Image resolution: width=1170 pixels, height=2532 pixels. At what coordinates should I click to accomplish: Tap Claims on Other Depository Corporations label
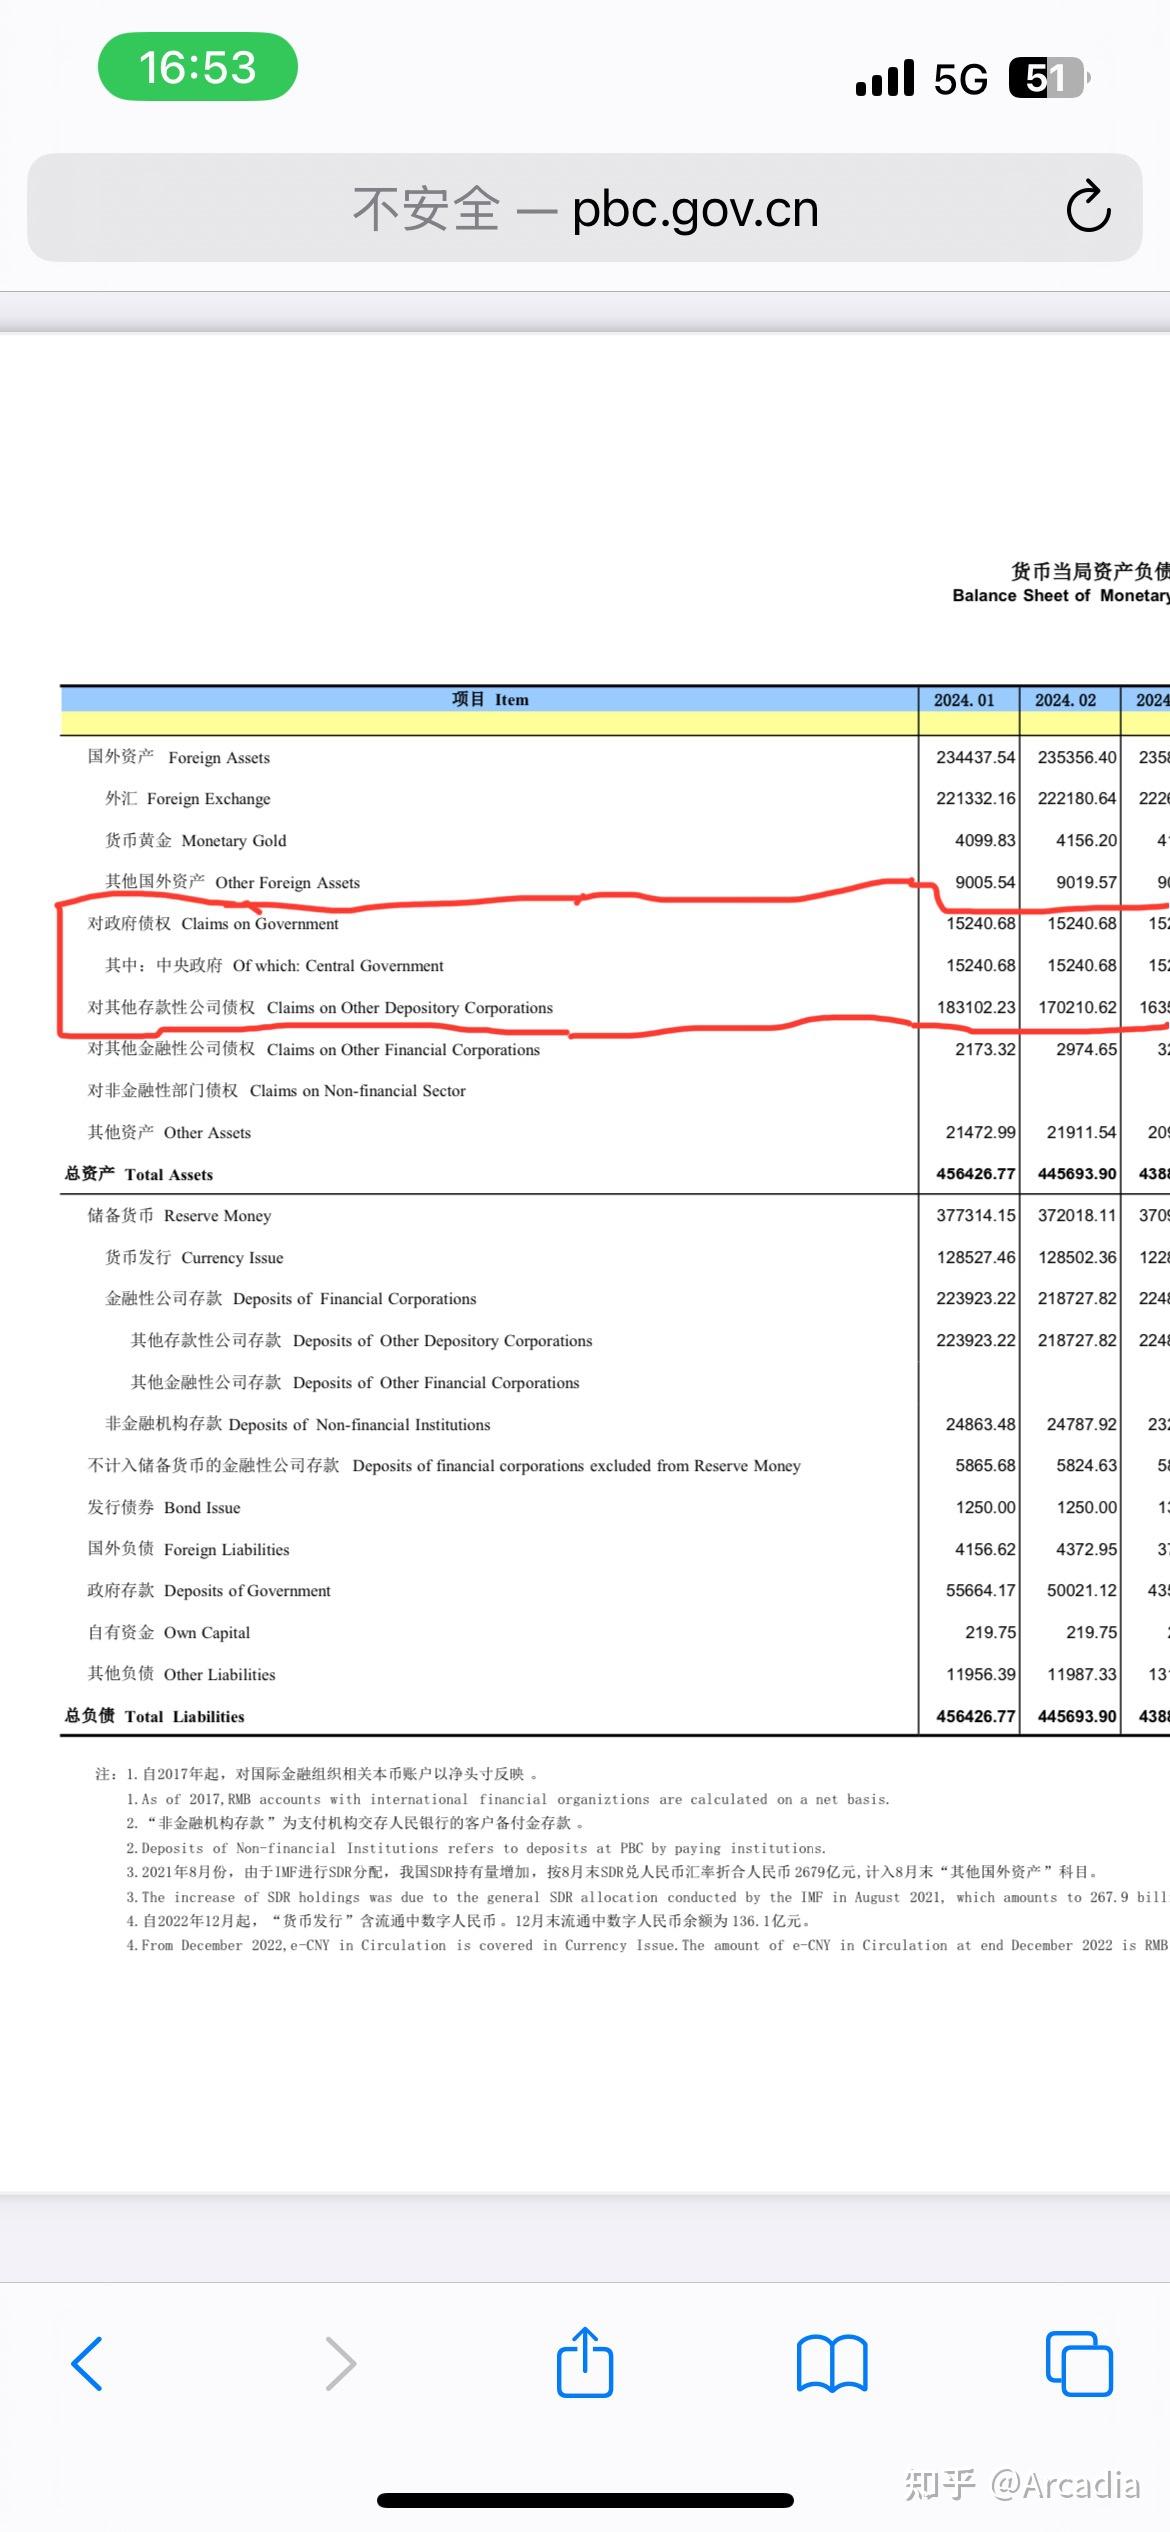(x=320, y=1008)
